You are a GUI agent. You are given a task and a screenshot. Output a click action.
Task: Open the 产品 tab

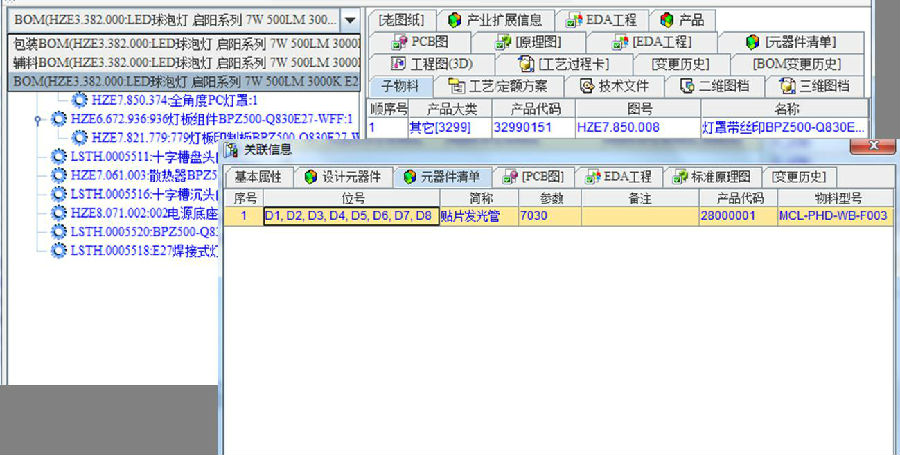pyautogui.click(x=682, y=21)
